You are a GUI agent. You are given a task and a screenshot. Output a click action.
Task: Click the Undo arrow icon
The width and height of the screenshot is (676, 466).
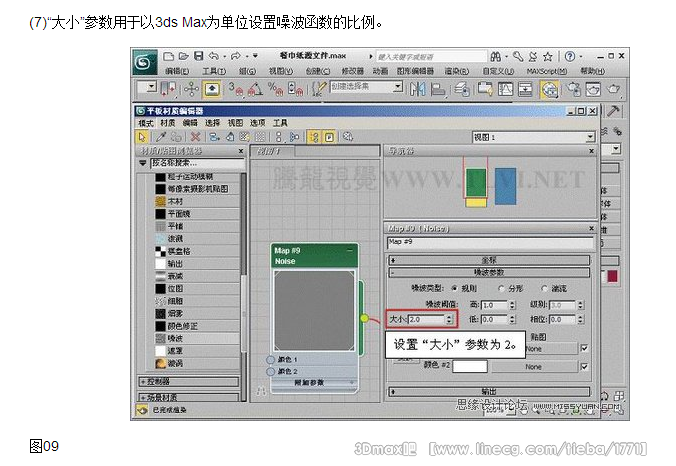(x=214, y=56)
